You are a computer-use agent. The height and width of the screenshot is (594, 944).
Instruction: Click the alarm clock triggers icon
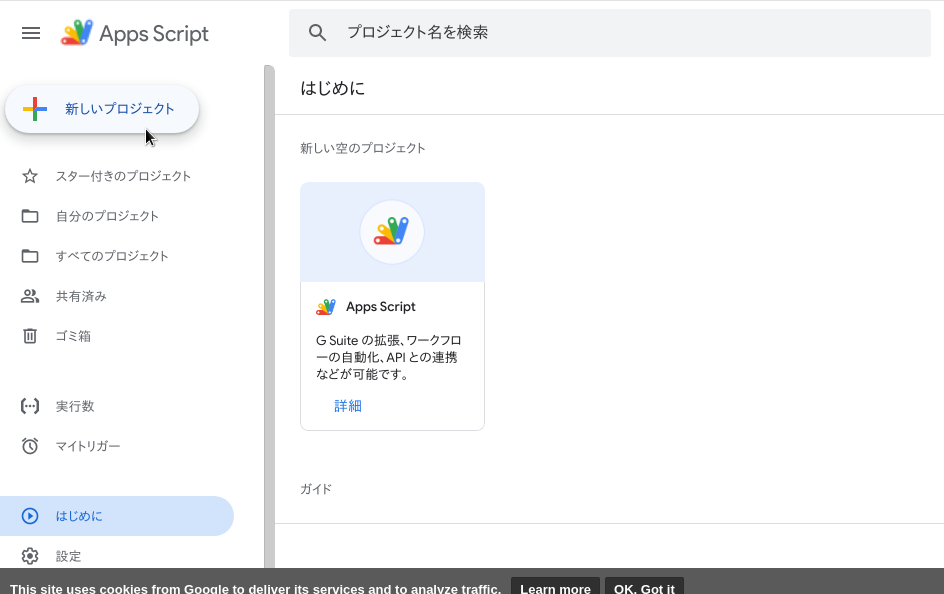(x=30, y=446)
